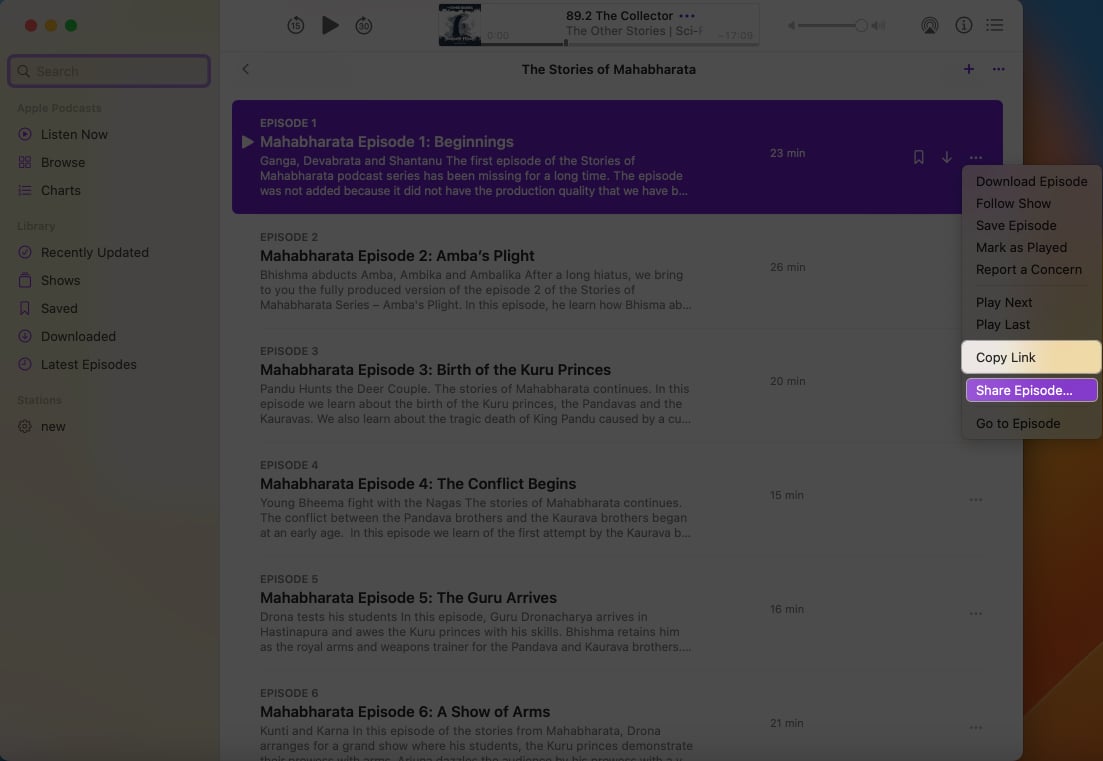Screen dimensions: 1103x761
Task: Open more options dots for Episode 4
Action: tap(976, 499)
